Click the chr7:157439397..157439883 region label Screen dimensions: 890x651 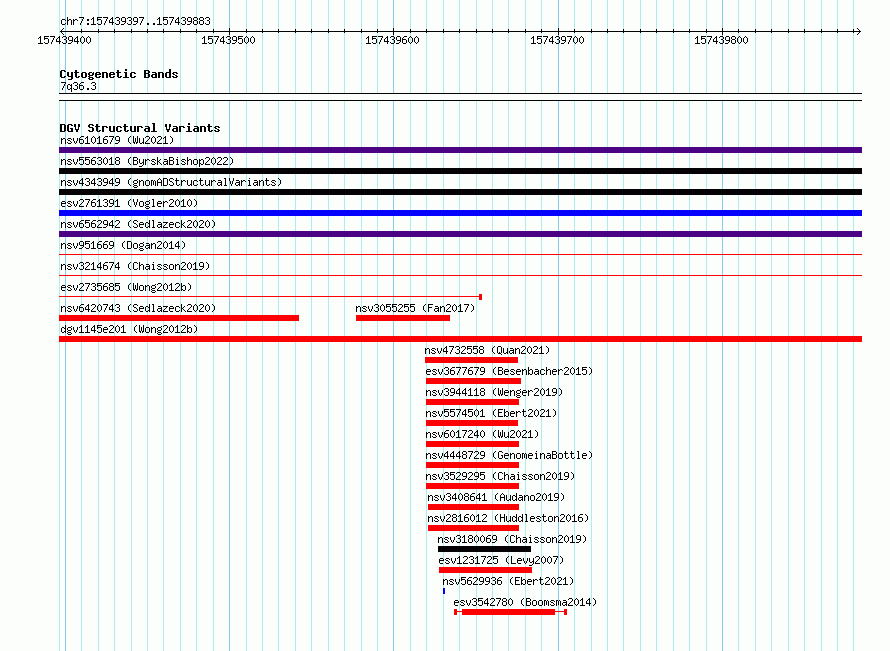(x=135, y=21)
